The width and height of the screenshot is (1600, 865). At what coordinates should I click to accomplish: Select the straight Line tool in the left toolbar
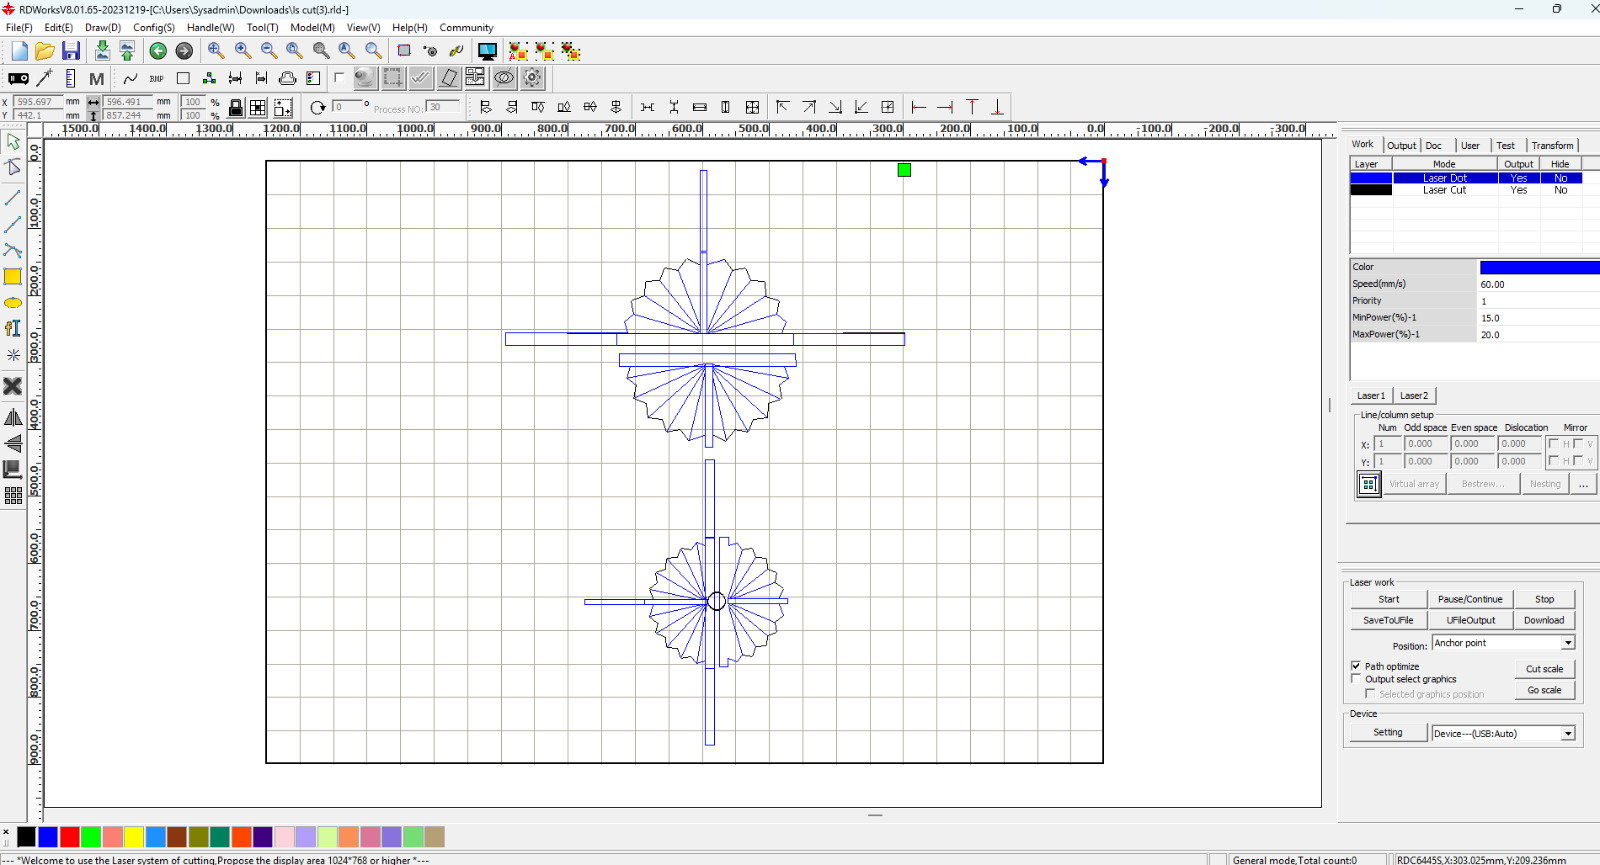pos(13,198)
